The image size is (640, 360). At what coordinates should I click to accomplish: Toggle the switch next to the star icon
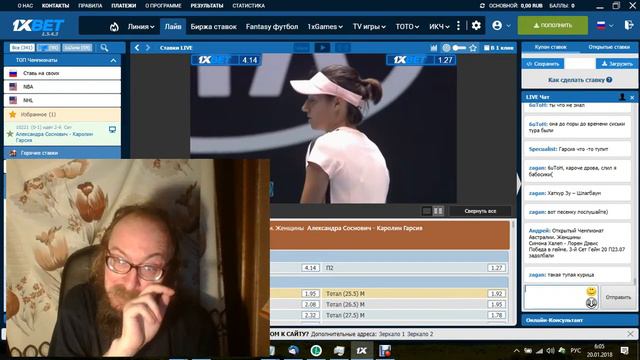(x=459, y=48)
